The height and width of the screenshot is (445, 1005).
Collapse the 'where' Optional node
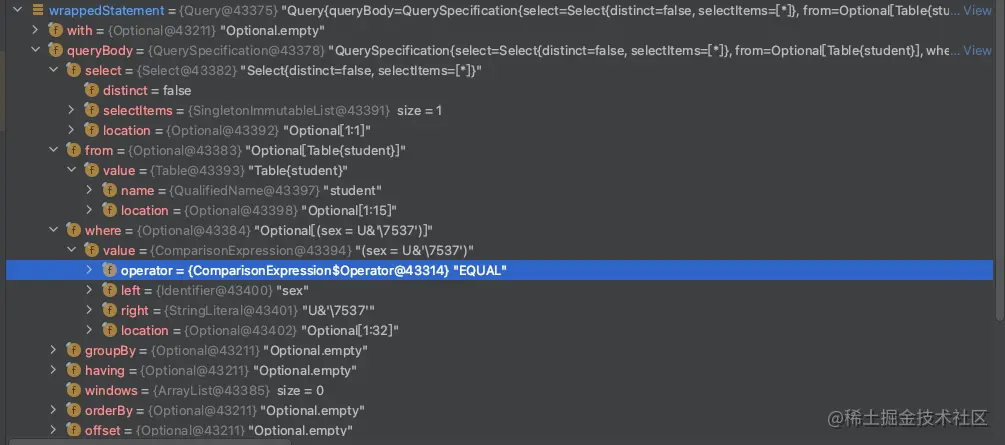(54, 230)
